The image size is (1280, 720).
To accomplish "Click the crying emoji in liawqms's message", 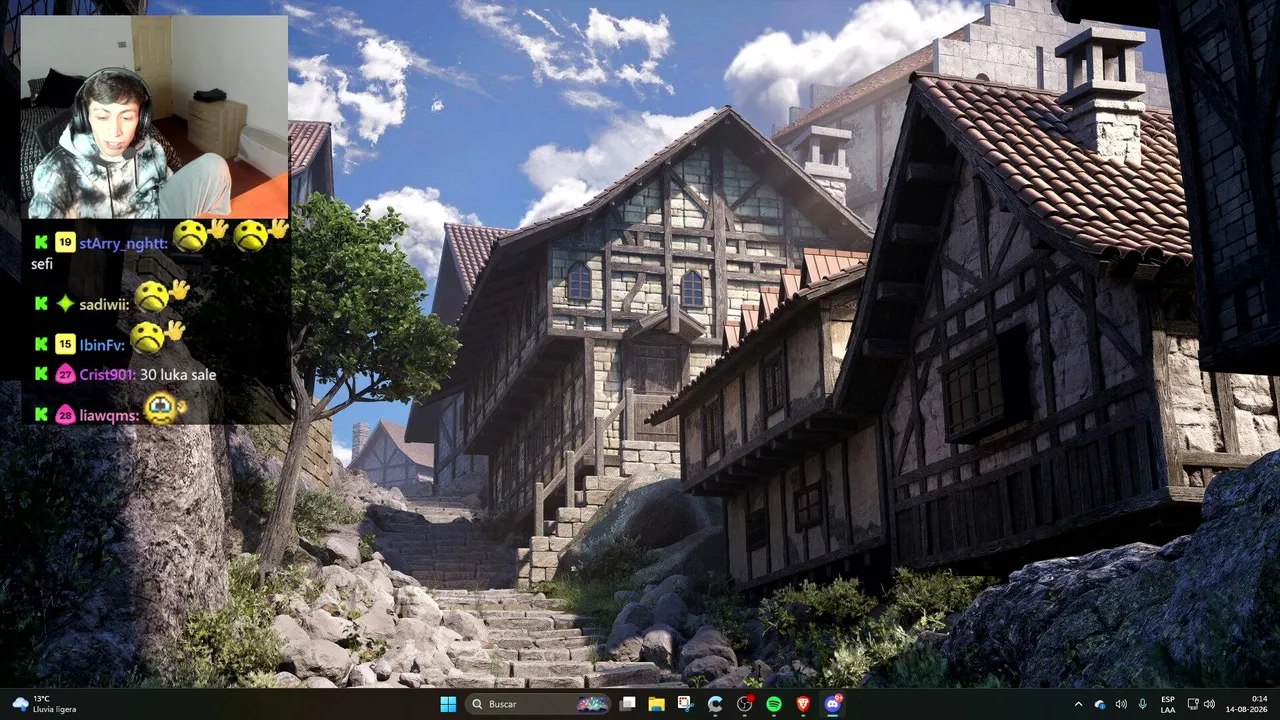I will click(x=164, y=408).
